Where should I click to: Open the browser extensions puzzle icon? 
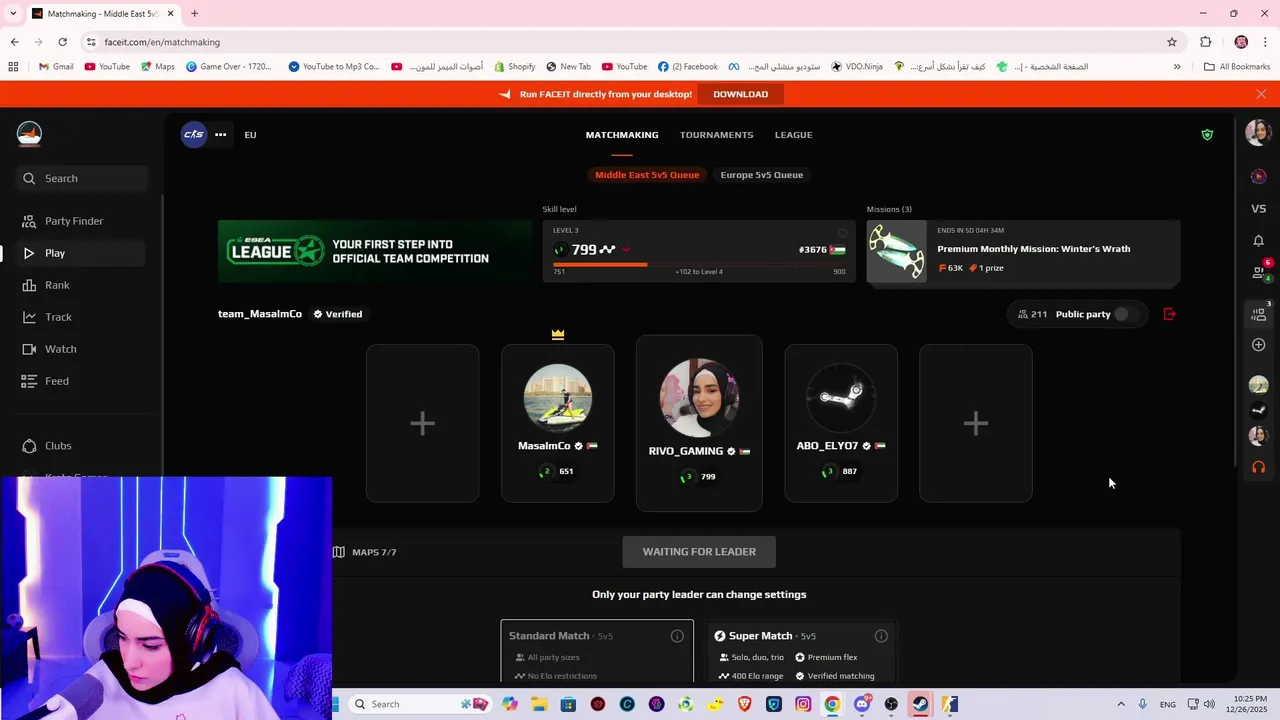(x=1205, y=42)
